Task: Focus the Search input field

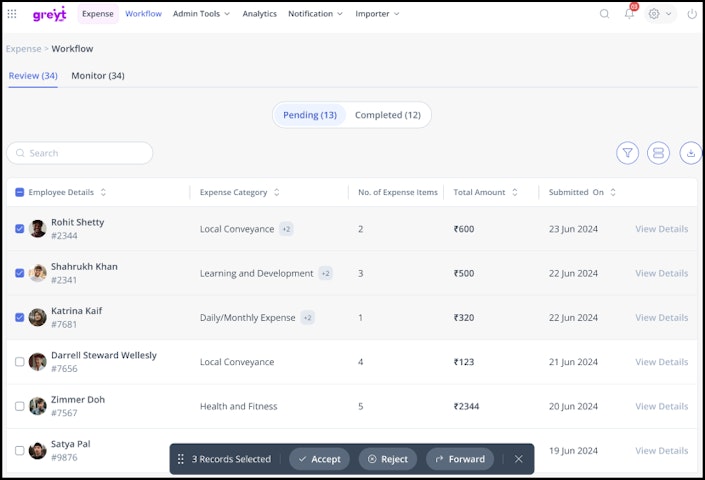Action: point(80,153)
